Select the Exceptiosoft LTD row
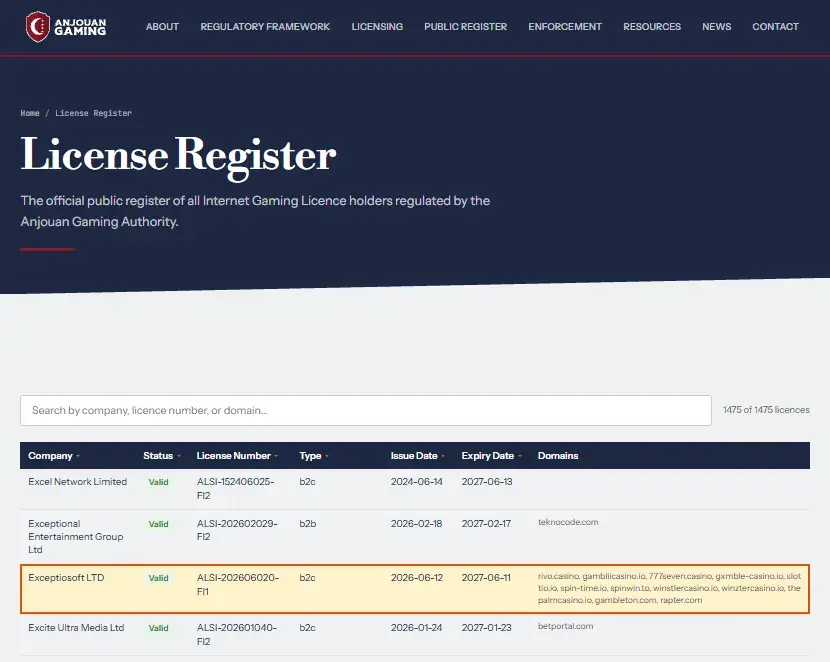The image size is (830, 662). point(415,589)
